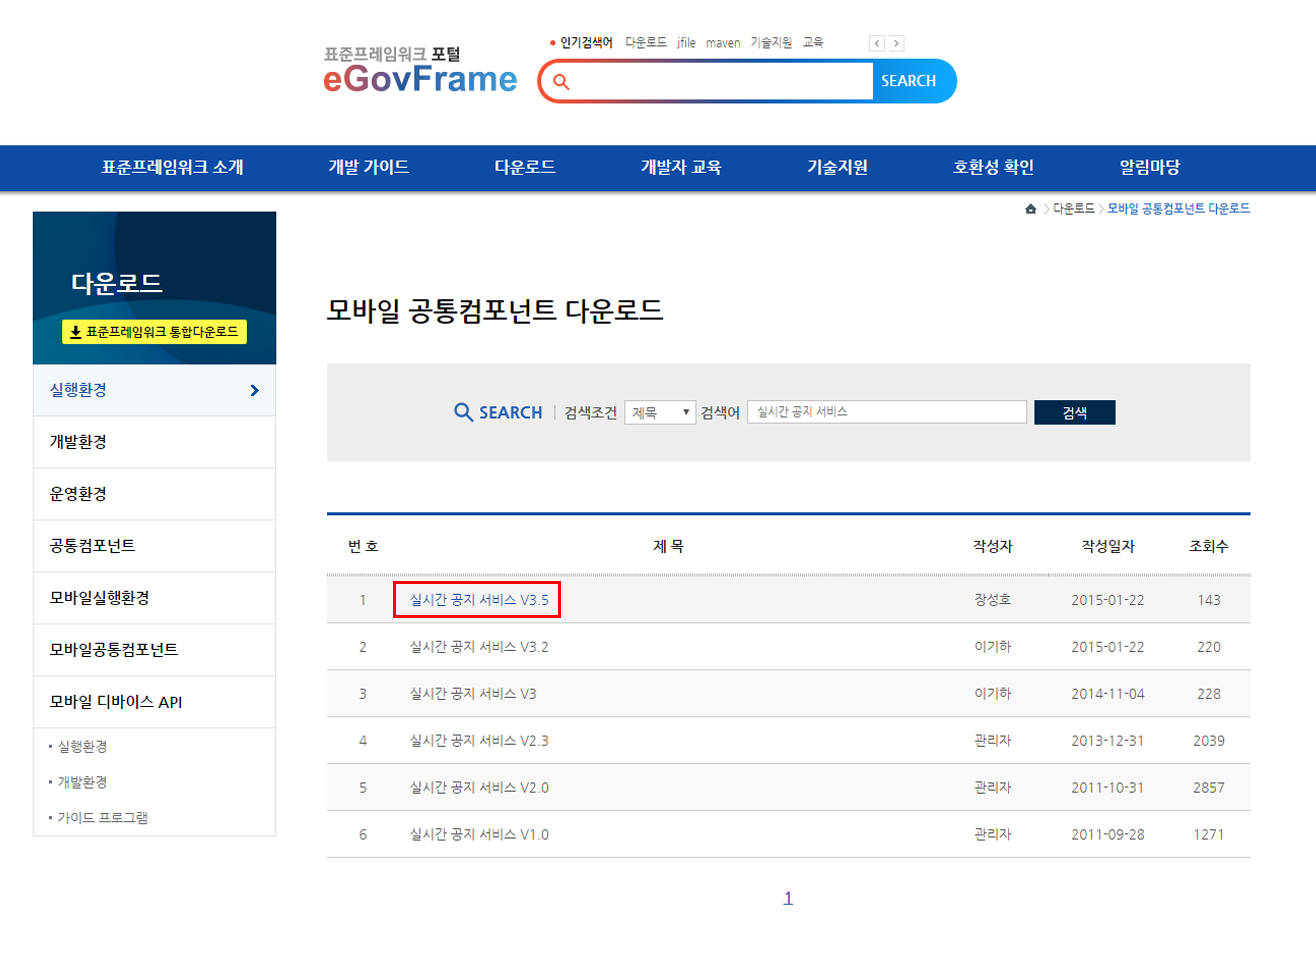Click previous arrow for popular keywords
Image resolution: width=1316 pixels, height=969 pixels.
click(877, 43)
